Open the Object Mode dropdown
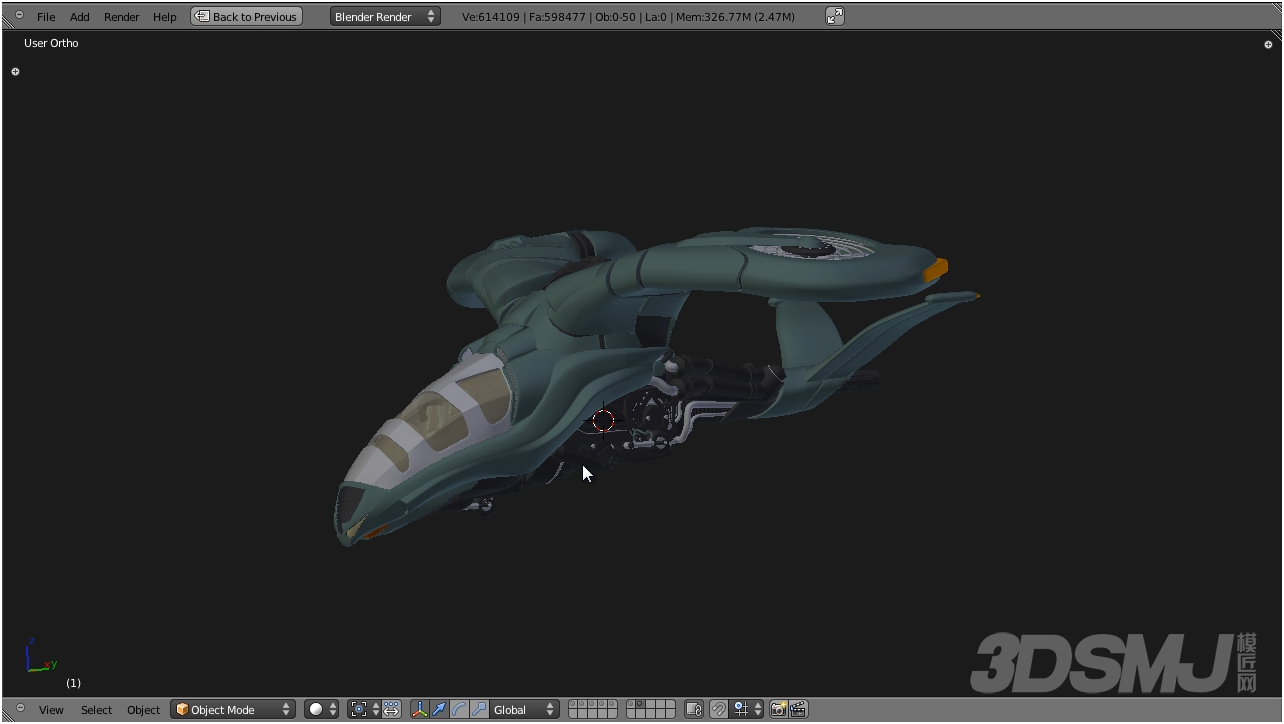Screen dimensions: 1284x724 point(233,709)
